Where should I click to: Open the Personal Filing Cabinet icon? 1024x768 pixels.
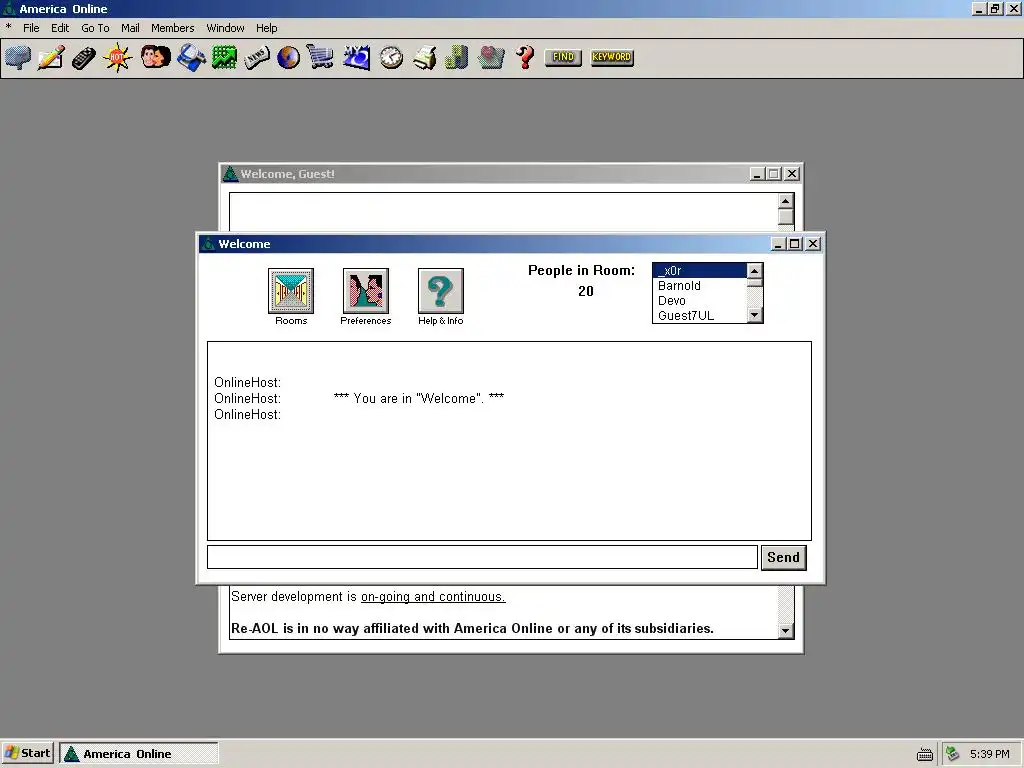(x=456, y=57)
